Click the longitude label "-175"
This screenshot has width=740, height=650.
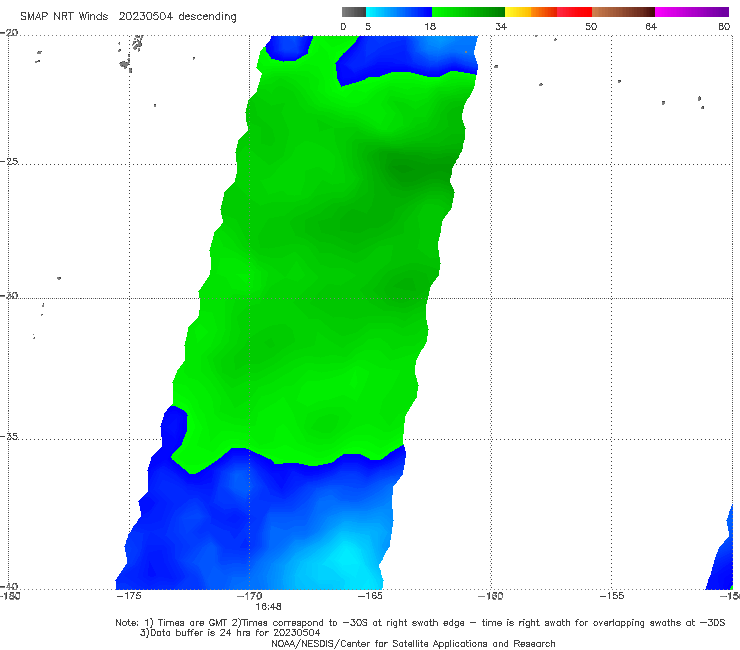(x=129, y=595)
